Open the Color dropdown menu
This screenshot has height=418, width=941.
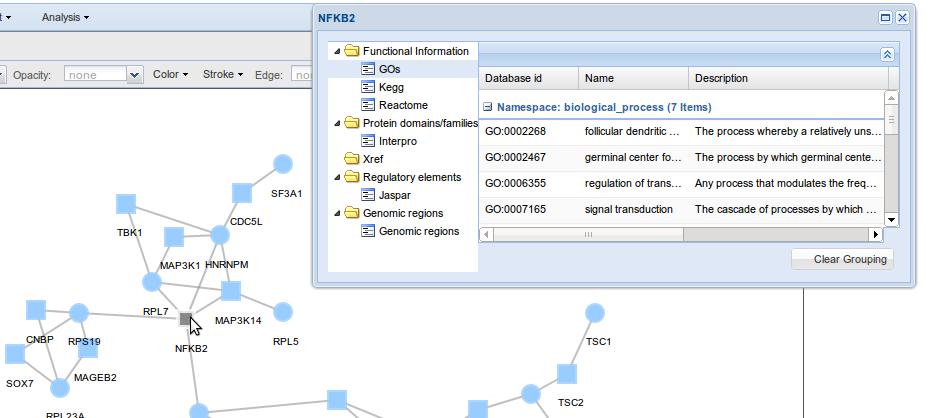tap(170, 74)
